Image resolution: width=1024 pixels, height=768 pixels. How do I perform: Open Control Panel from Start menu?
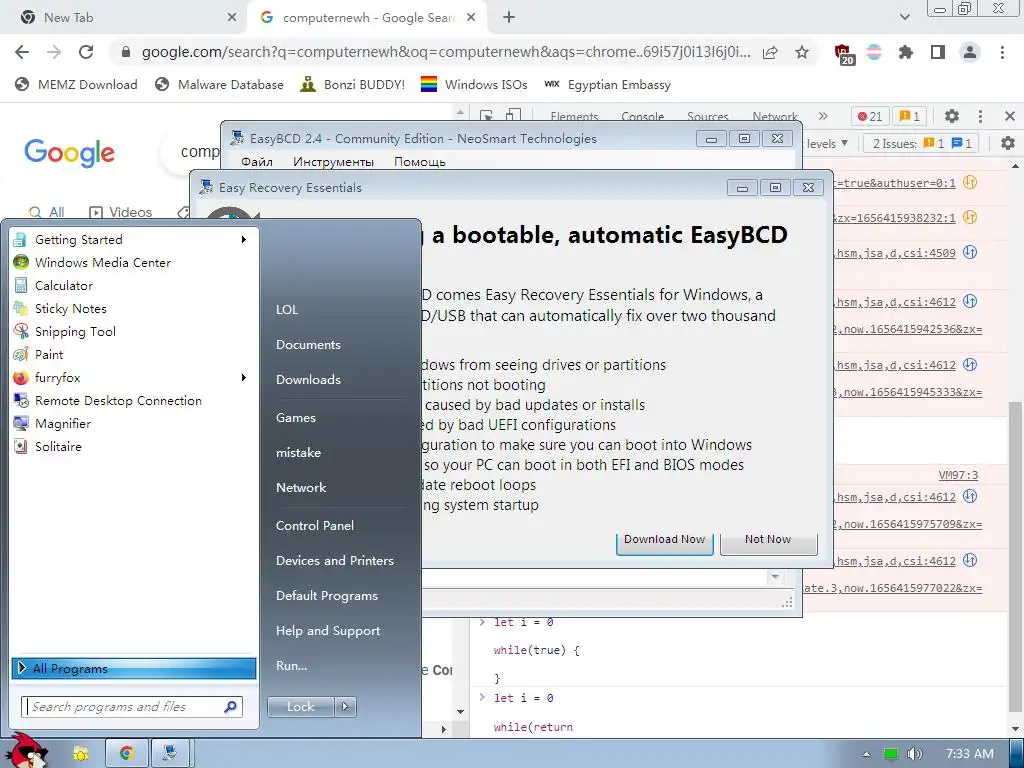315,526
